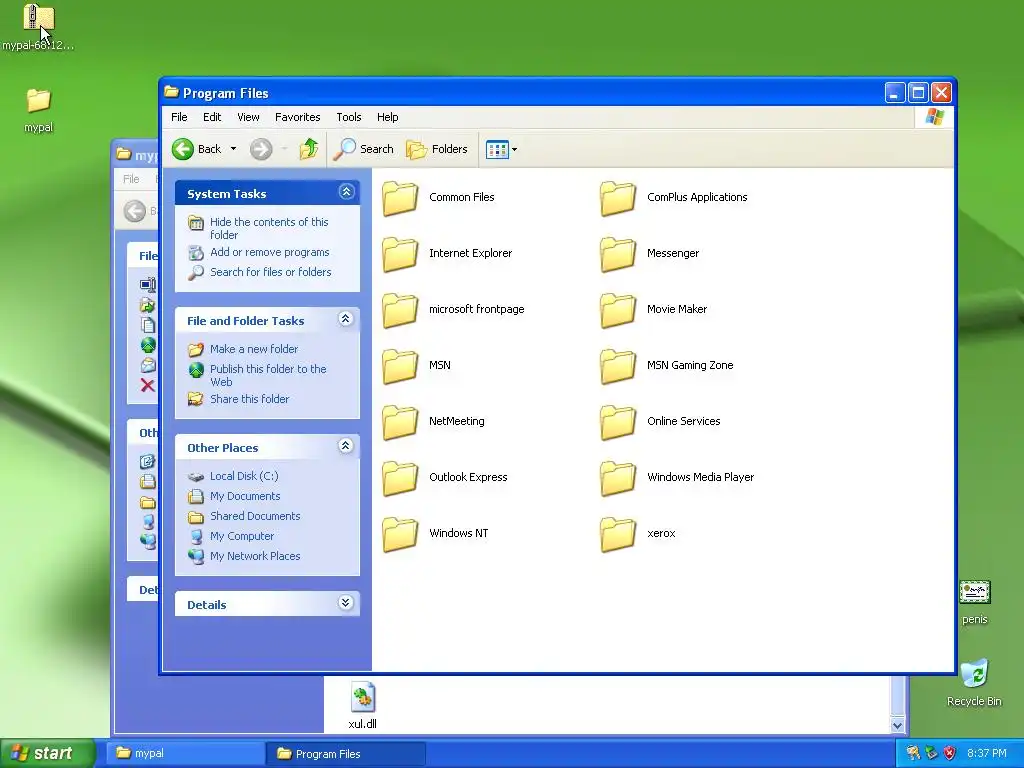Select the Messenger folder icon
This screenshot has height=768, width=1024.
[x=617, y=254]
